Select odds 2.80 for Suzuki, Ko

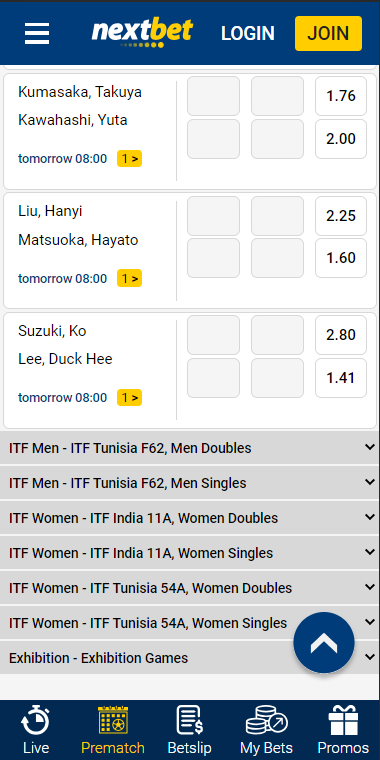pyautogui.click(x=341, y=335)
